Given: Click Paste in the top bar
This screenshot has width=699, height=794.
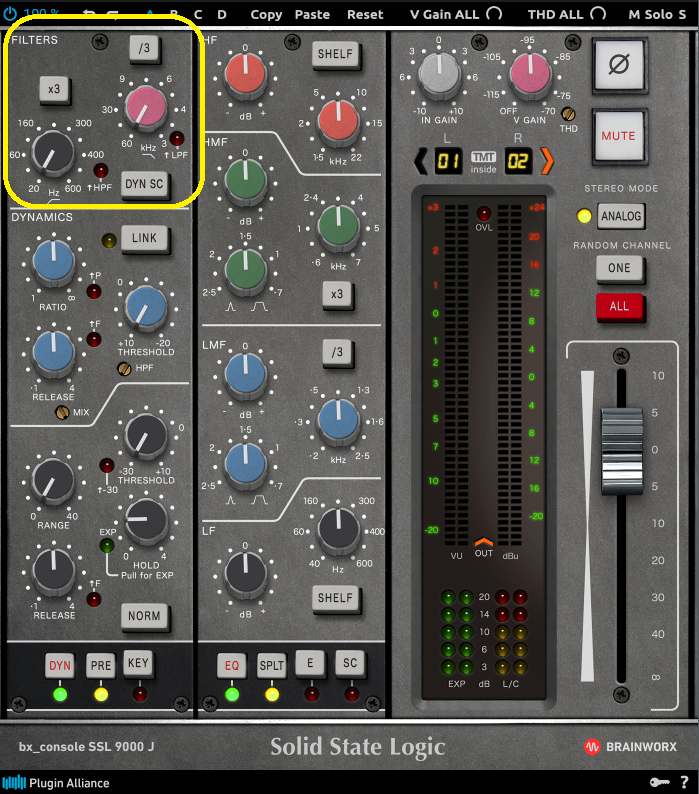Looking at the screenshot, I should pyautogui.click(x=312, y=14).
